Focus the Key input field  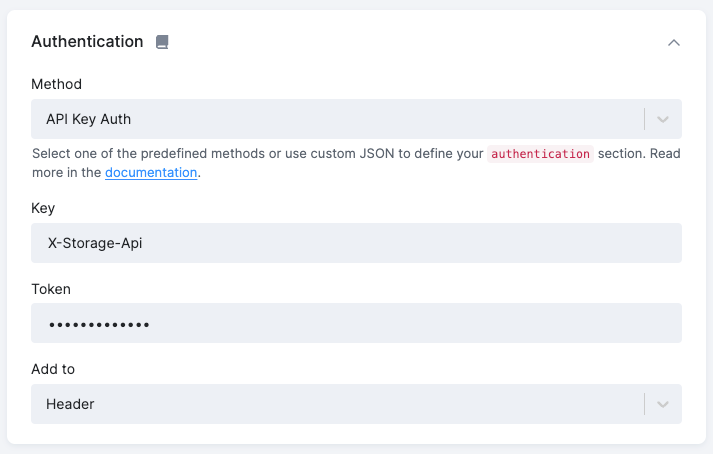pos(356,243)
